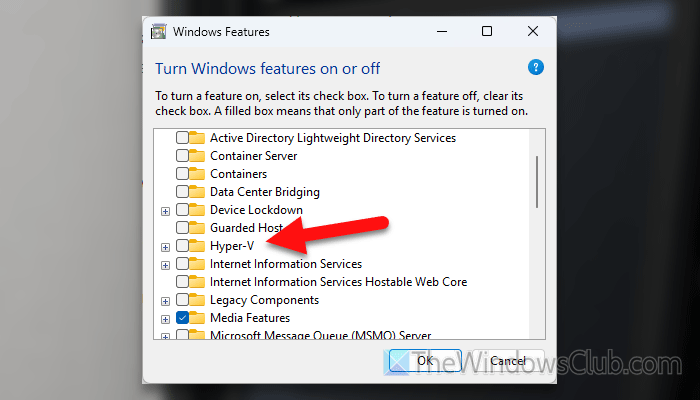Click the blue help question mark icon

coord(536,68)
